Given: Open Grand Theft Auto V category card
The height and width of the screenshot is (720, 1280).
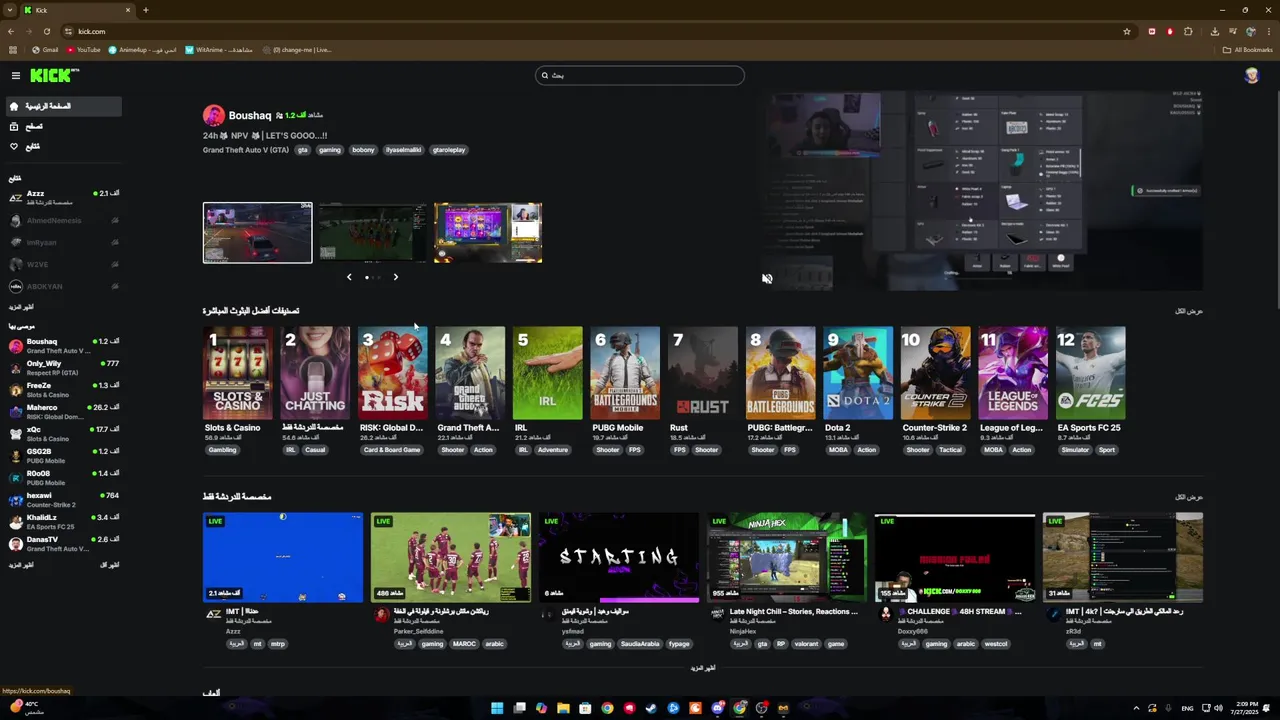Looking at the screenshot, I should 471,373.
